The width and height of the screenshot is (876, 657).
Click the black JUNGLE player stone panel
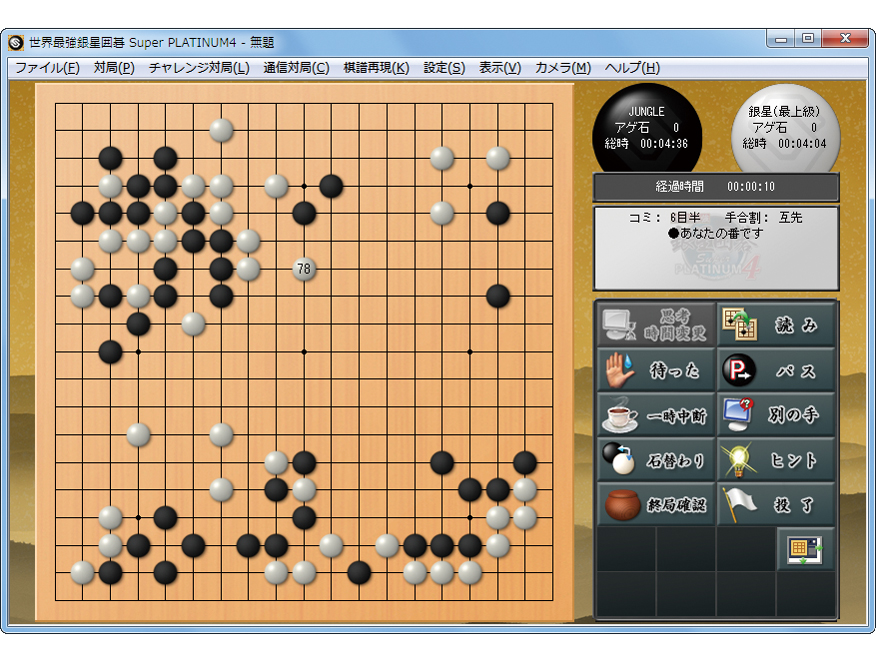pyautogui.click(x=646, y=128)
